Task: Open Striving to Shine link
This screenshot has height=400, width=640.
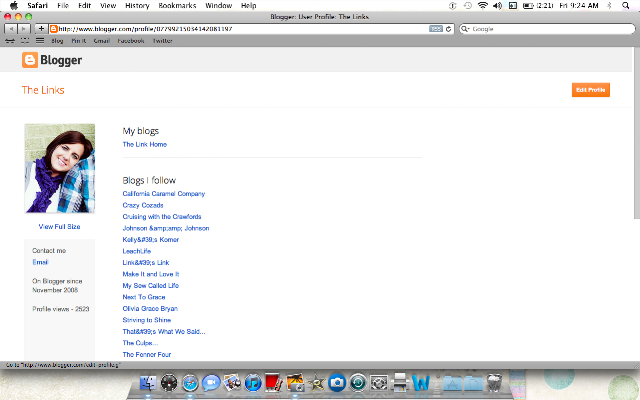Action: pos(147,320)
